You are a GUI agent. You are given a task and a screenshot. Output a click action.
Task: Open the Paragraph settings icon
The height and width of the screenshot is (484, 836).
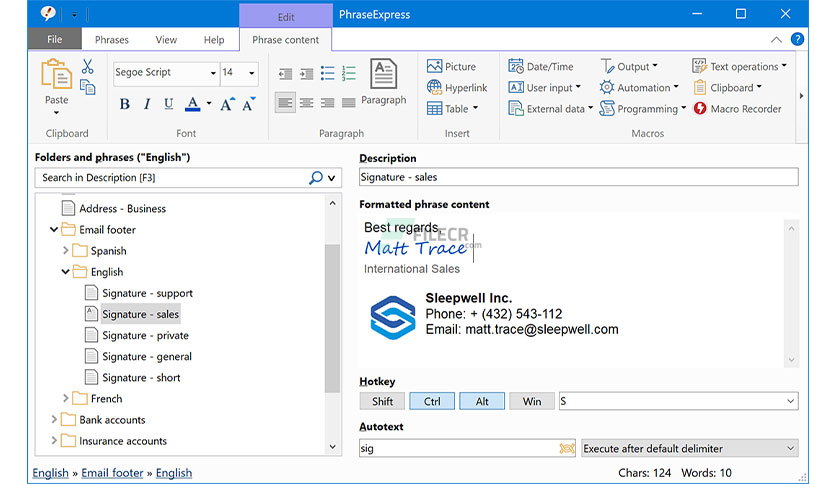click(383, 79)
